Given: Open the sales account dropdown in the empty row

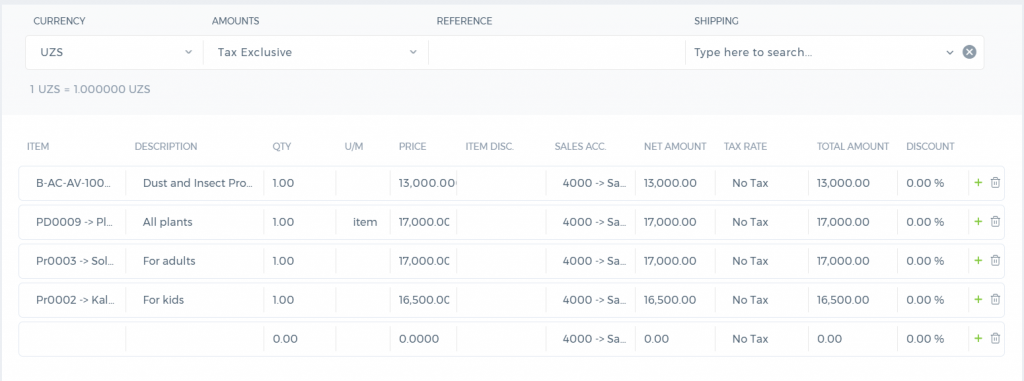Looking at the screenshot, I should tap(590, 339).
